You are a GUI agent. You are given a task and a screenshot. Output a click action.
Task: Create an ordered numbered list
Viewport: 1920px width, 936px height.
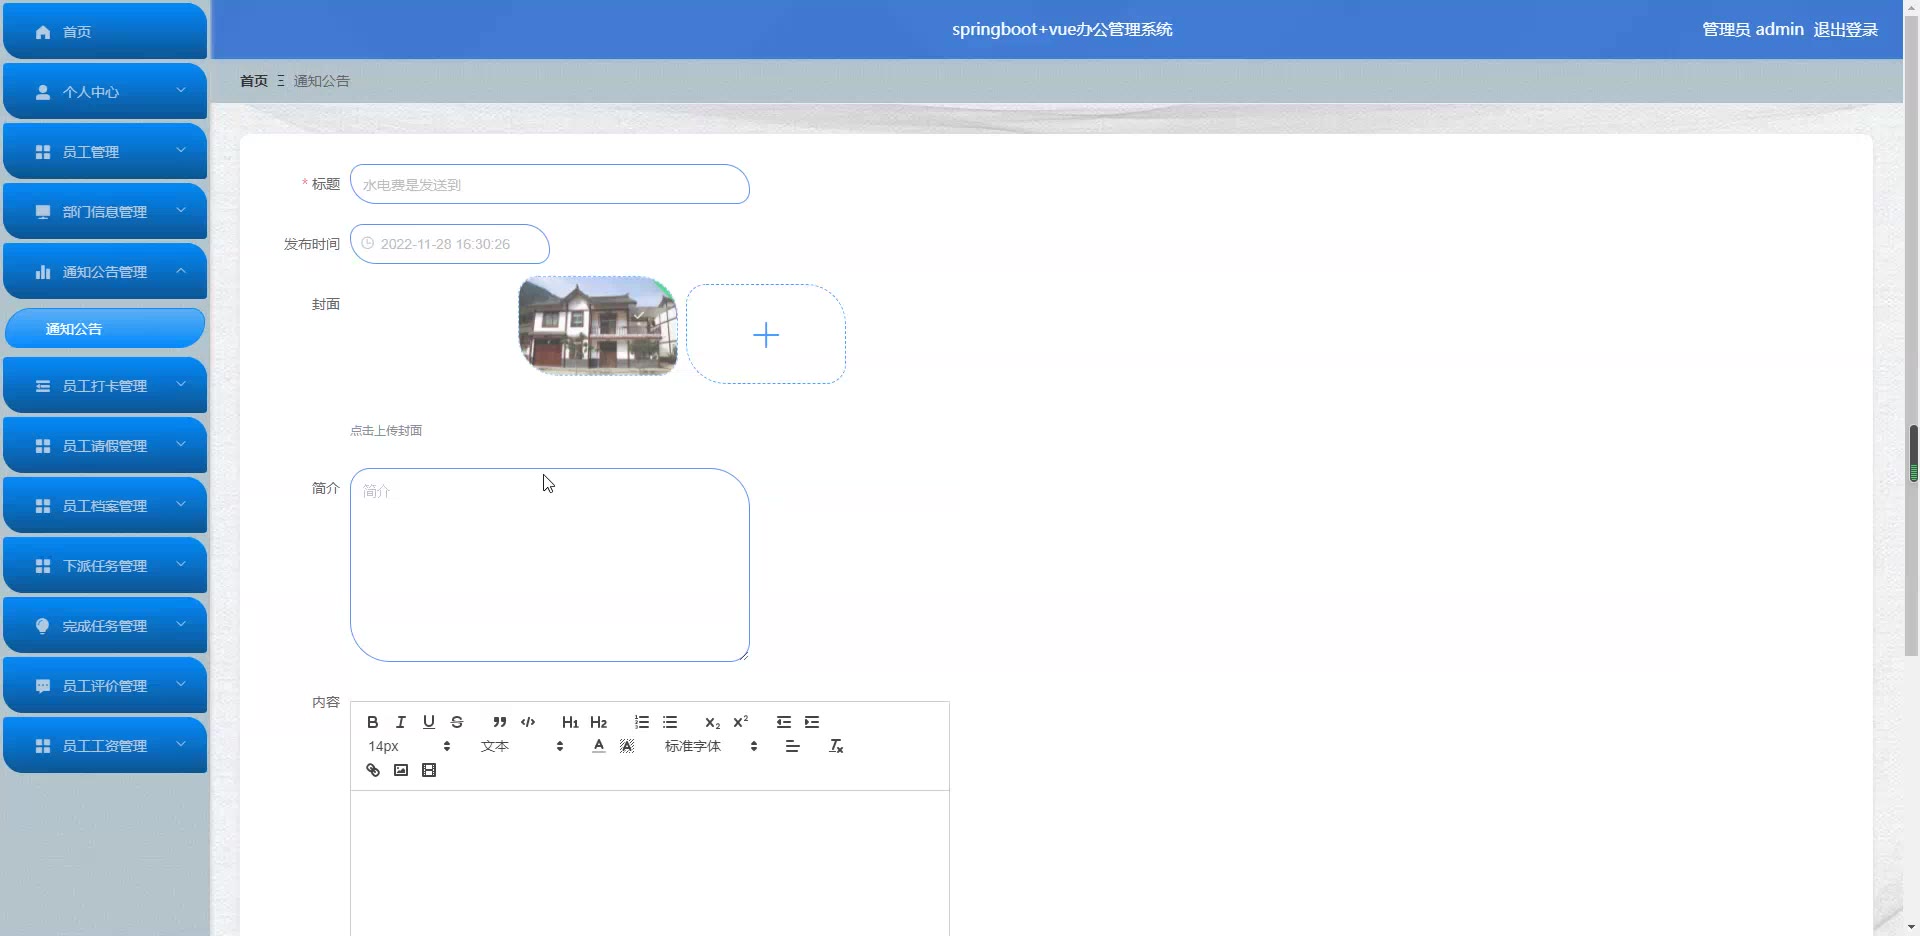641,722
